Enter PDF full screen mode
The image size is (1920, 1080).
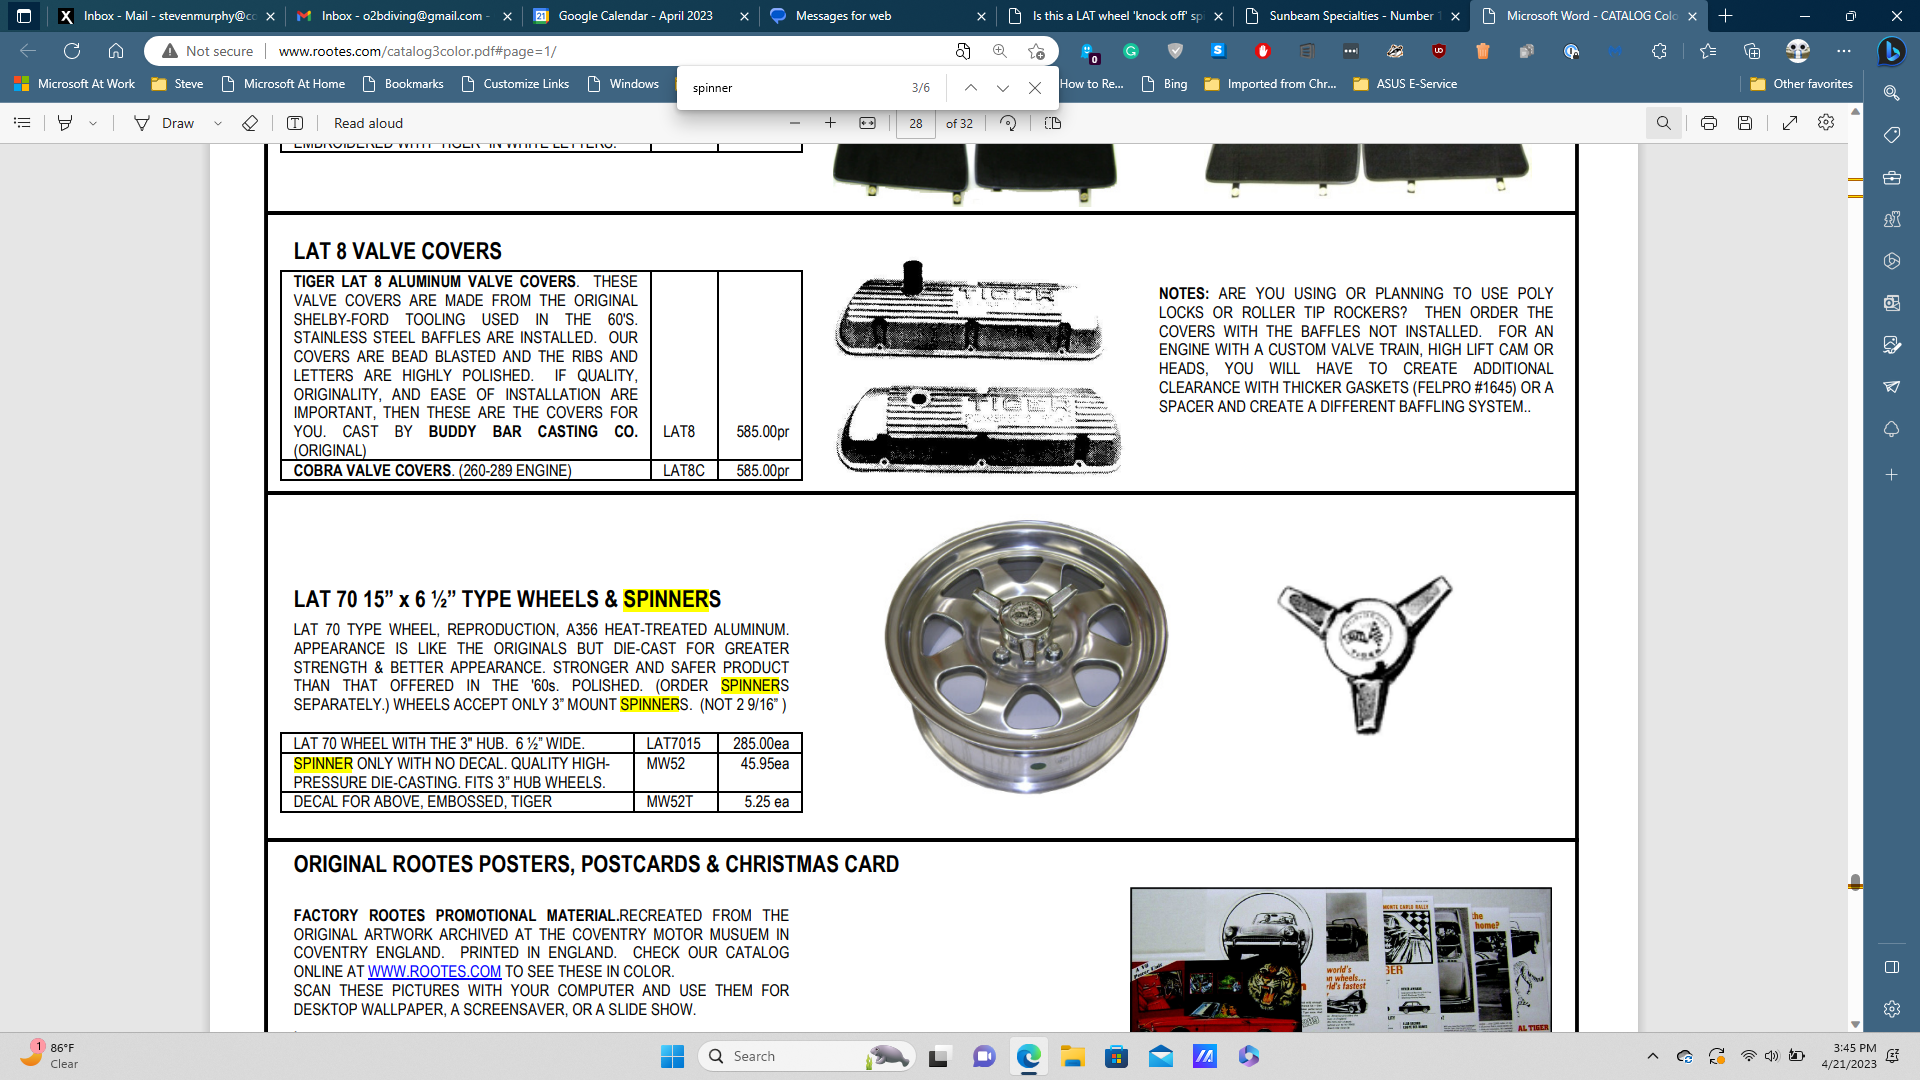pos(1790,123)
